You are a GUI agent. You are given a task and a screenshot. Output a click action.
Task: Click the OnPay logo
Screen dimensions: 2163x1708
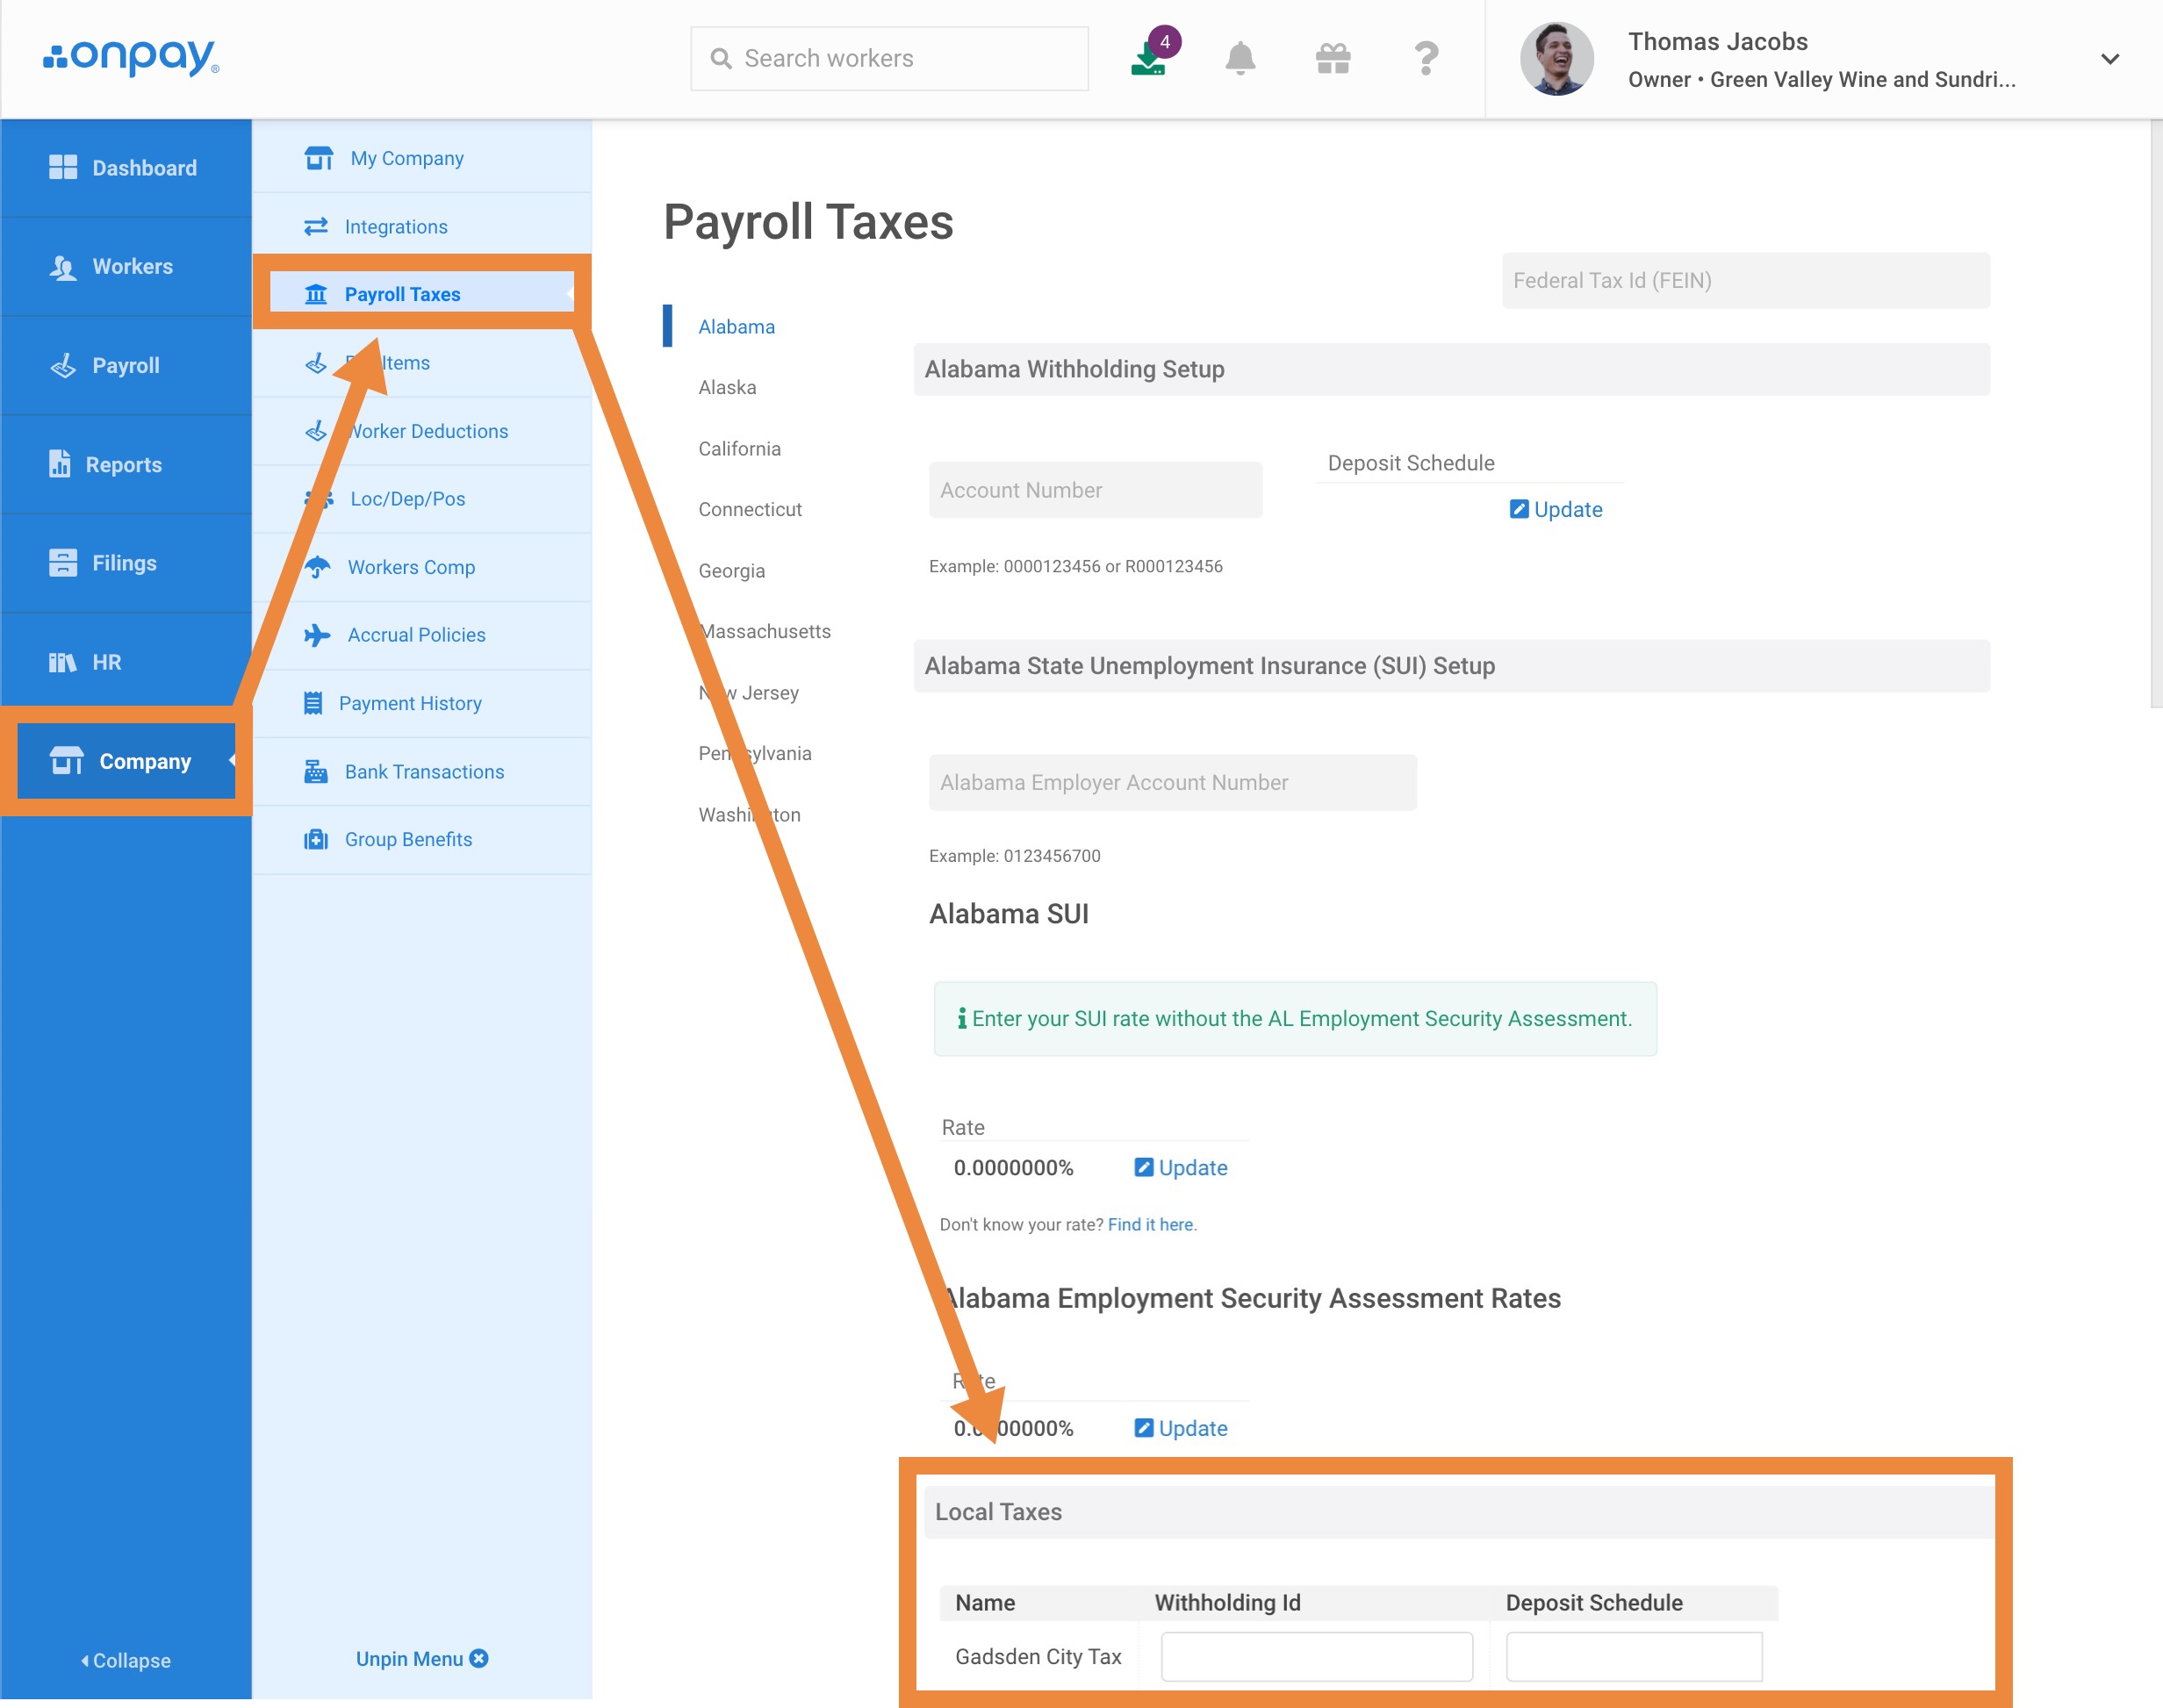pyautogui.click(x=131, y=57)
